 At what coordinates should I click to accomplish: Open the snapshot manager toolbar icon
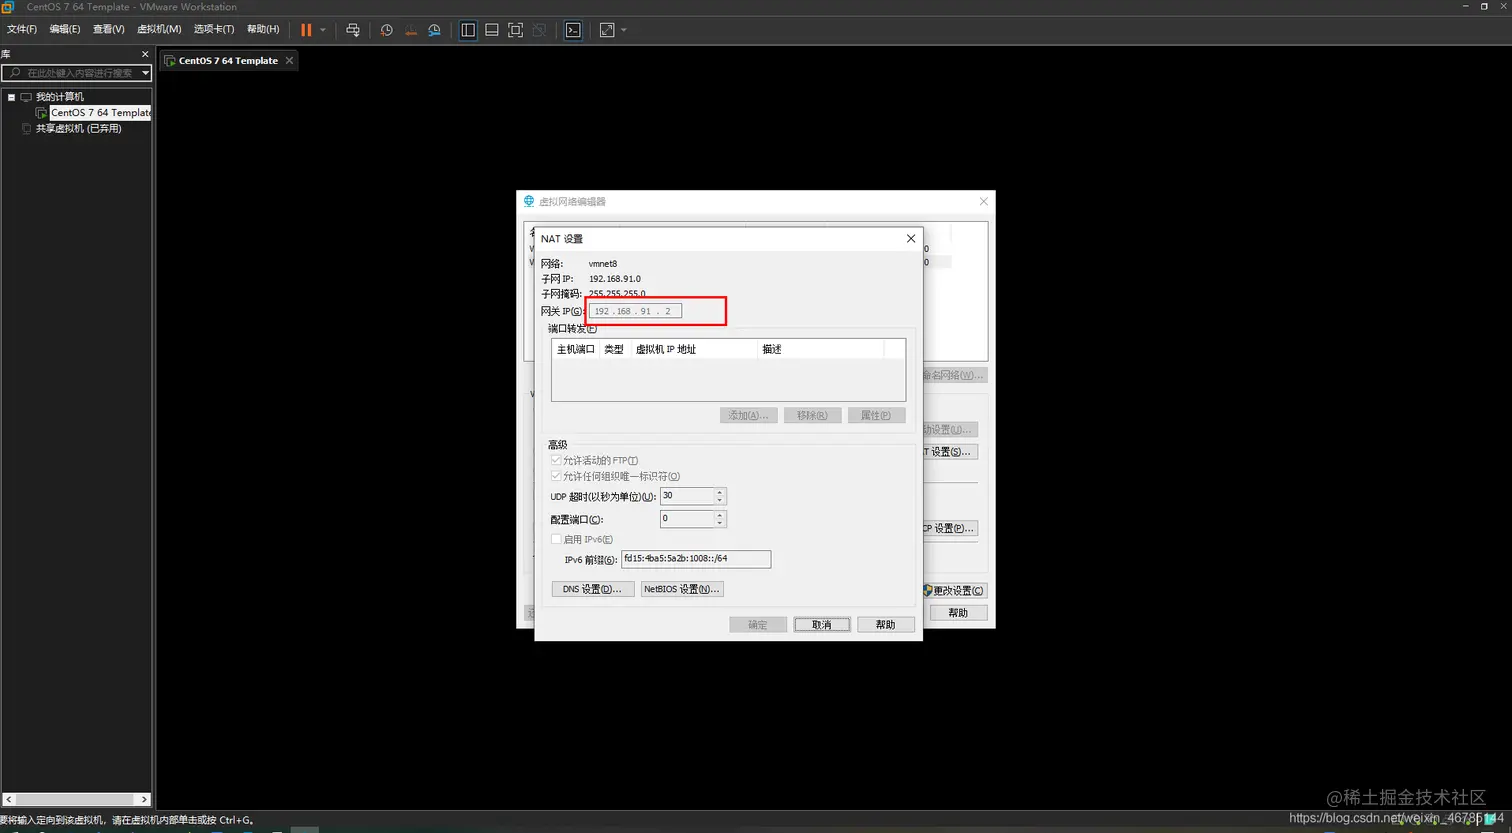[x=435, y=30]
